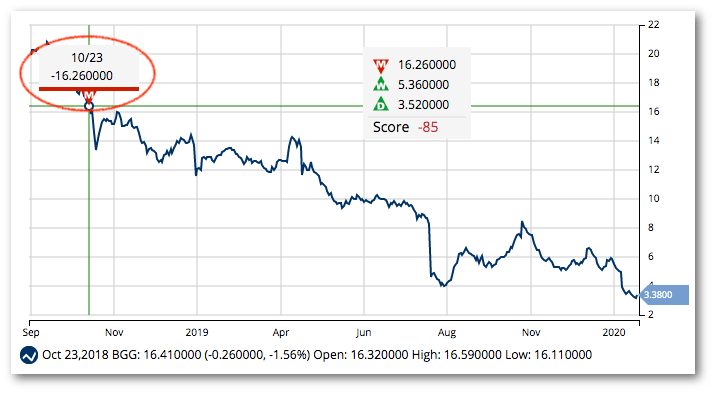Click the 14 price axis label
Image resolution: width=714 pixels, height=393 pixels.
pos(653,141)
